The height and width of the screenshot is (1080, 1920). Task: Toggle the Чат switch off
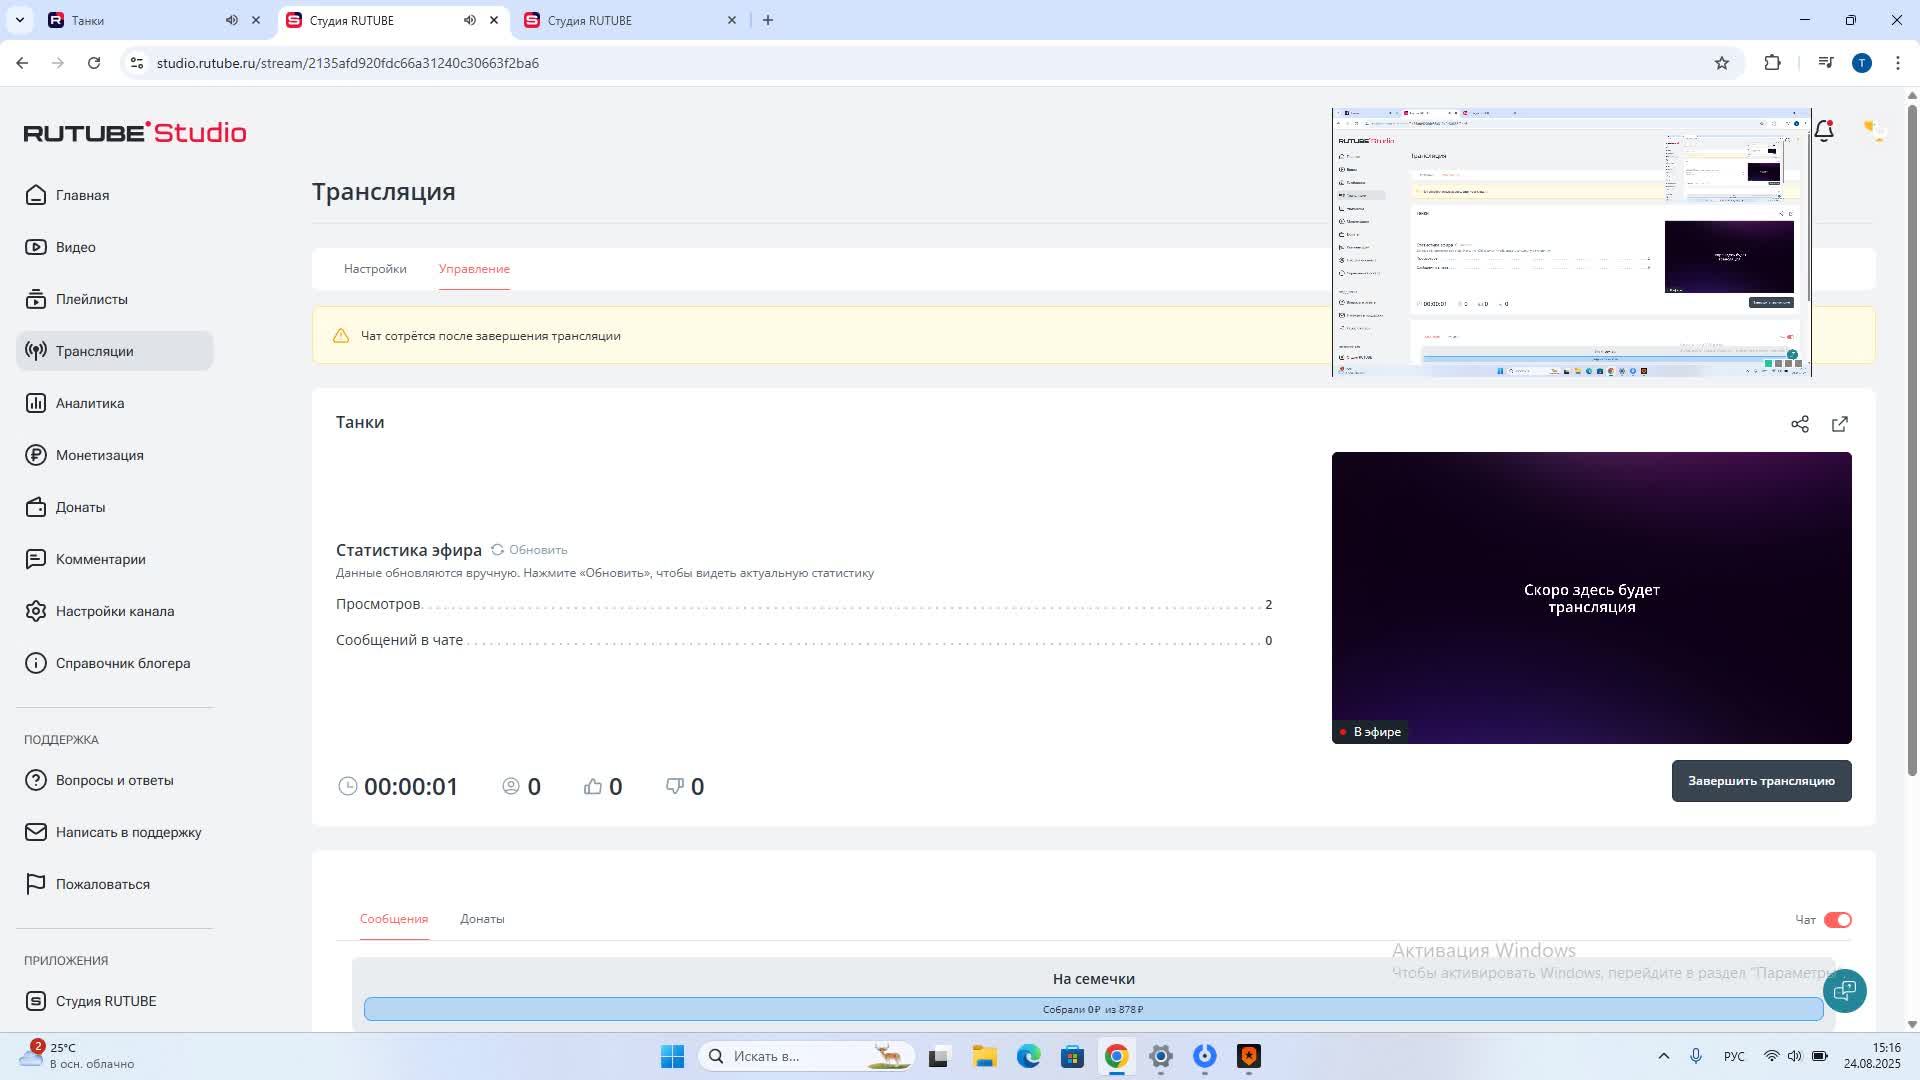[1837, 920]
